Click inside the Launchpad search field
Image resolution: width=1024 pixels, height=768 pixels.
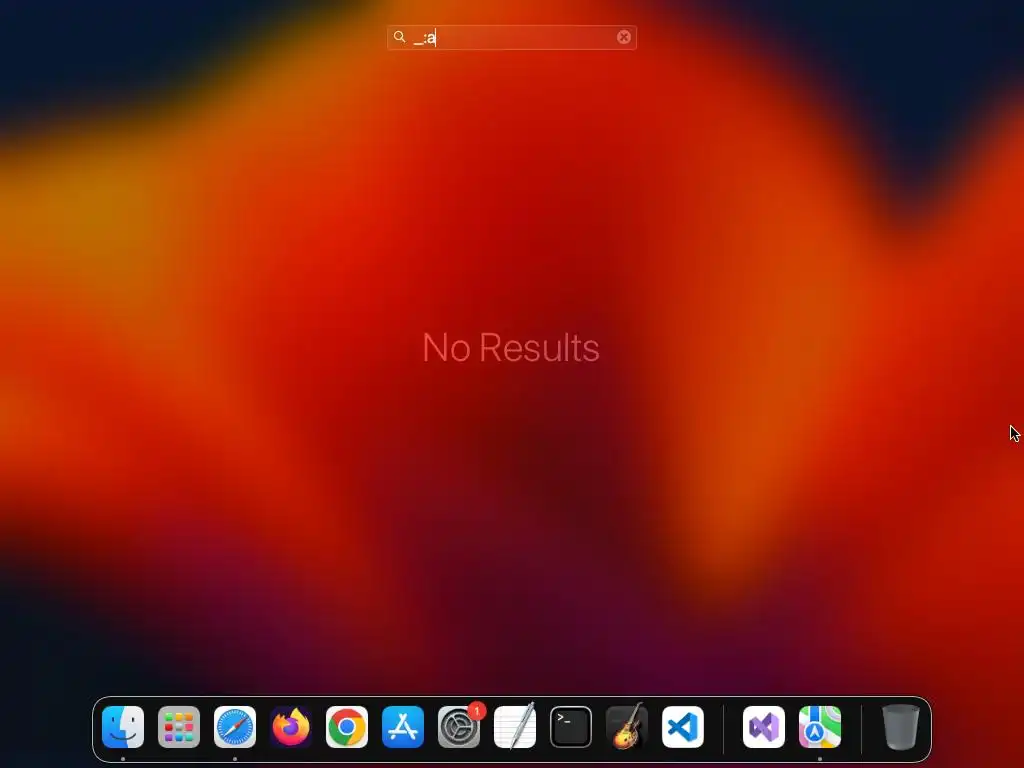click(x=511, y=37)
